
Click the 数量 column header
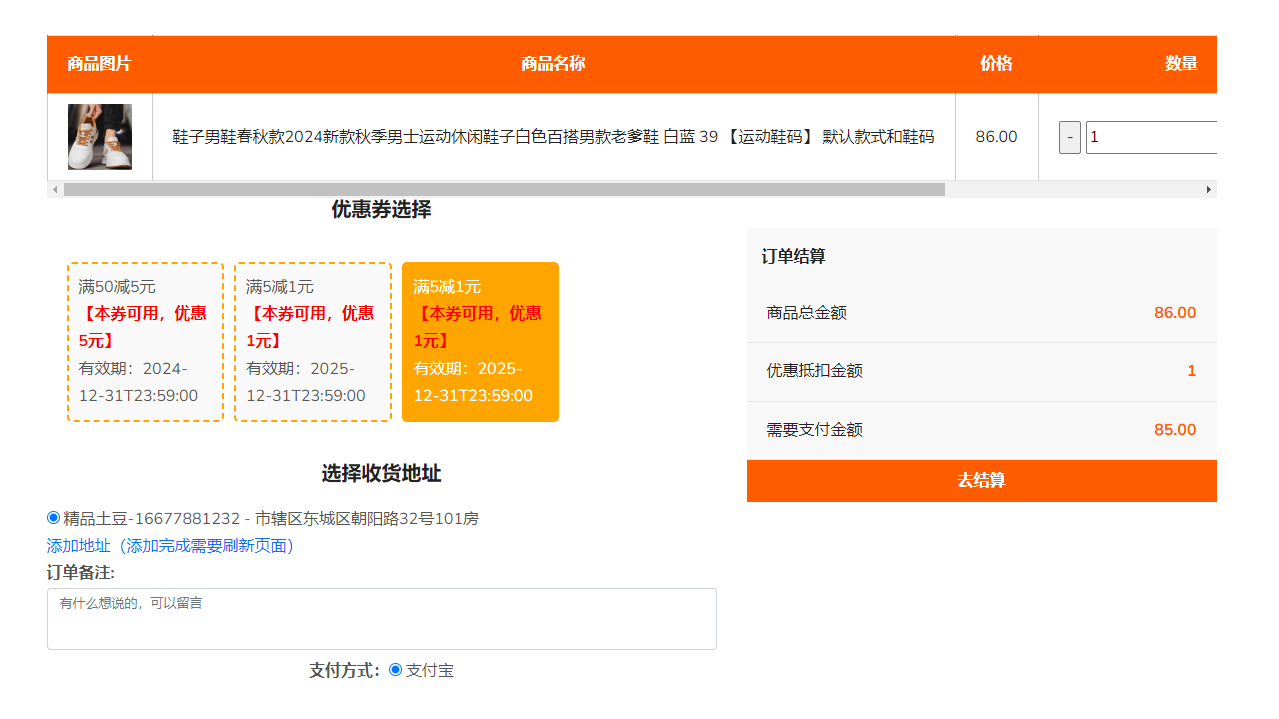[x=1180, y=64]
